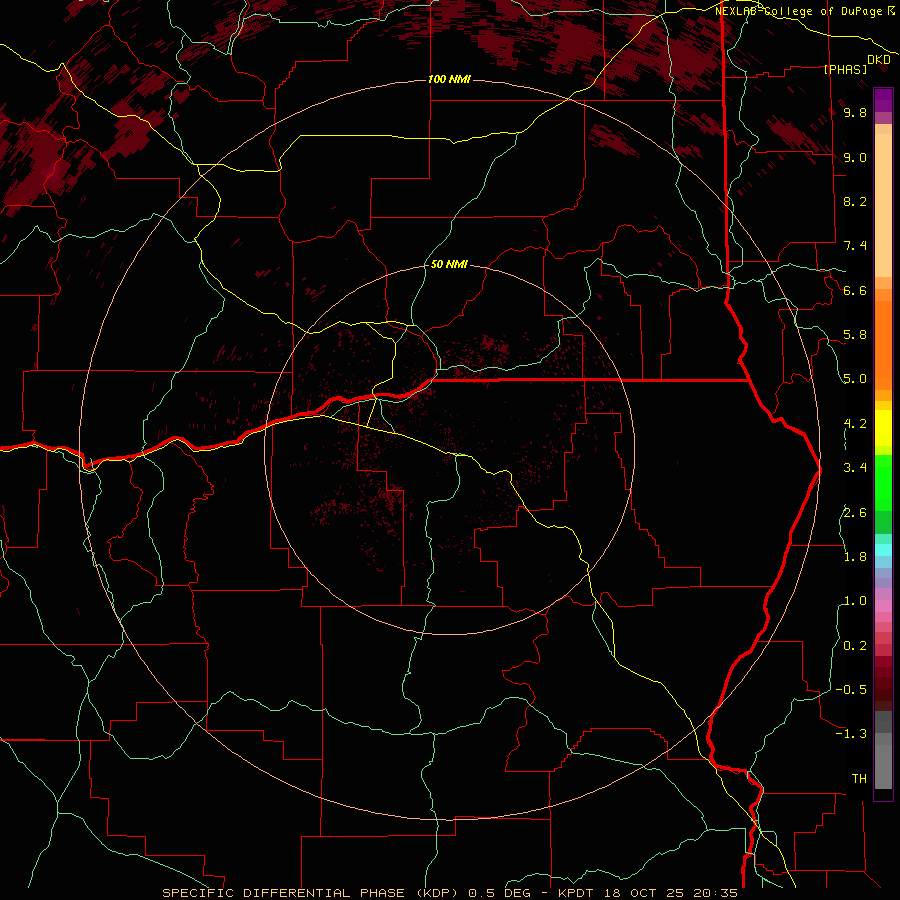Image resolution: width=900 pixels, height=900 pixels.
Task: Click the -0.5 value on the color scale
Action: point(851,690)
